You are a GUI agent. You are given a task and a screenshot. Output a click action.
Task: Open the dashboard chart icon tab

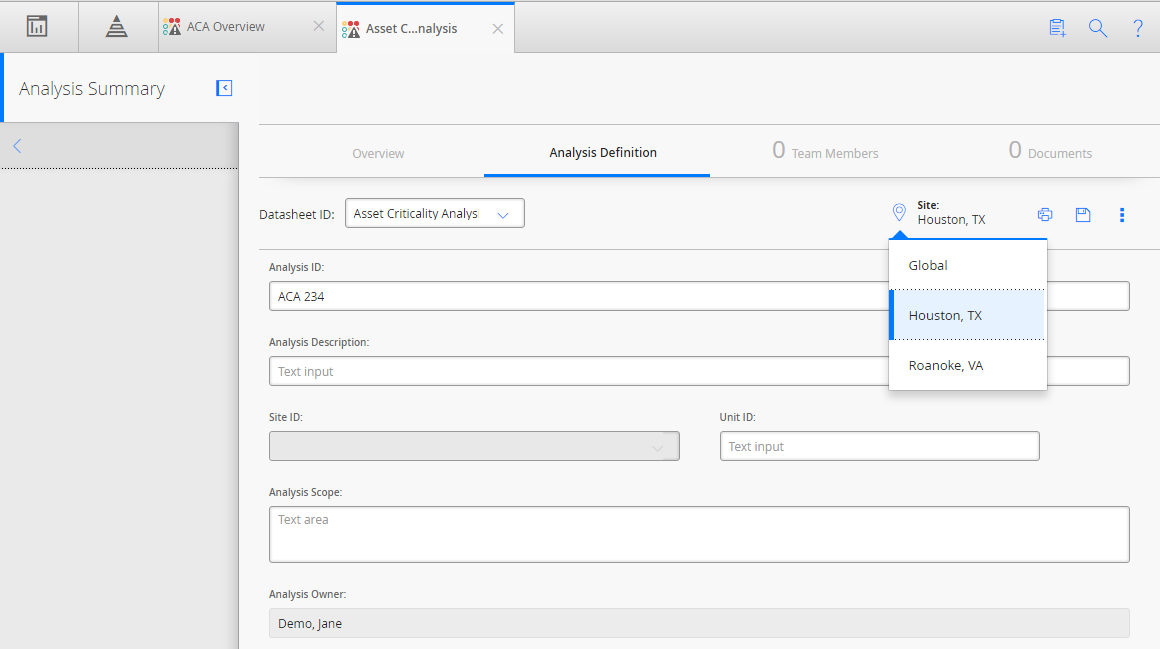(x=37, y=27)
